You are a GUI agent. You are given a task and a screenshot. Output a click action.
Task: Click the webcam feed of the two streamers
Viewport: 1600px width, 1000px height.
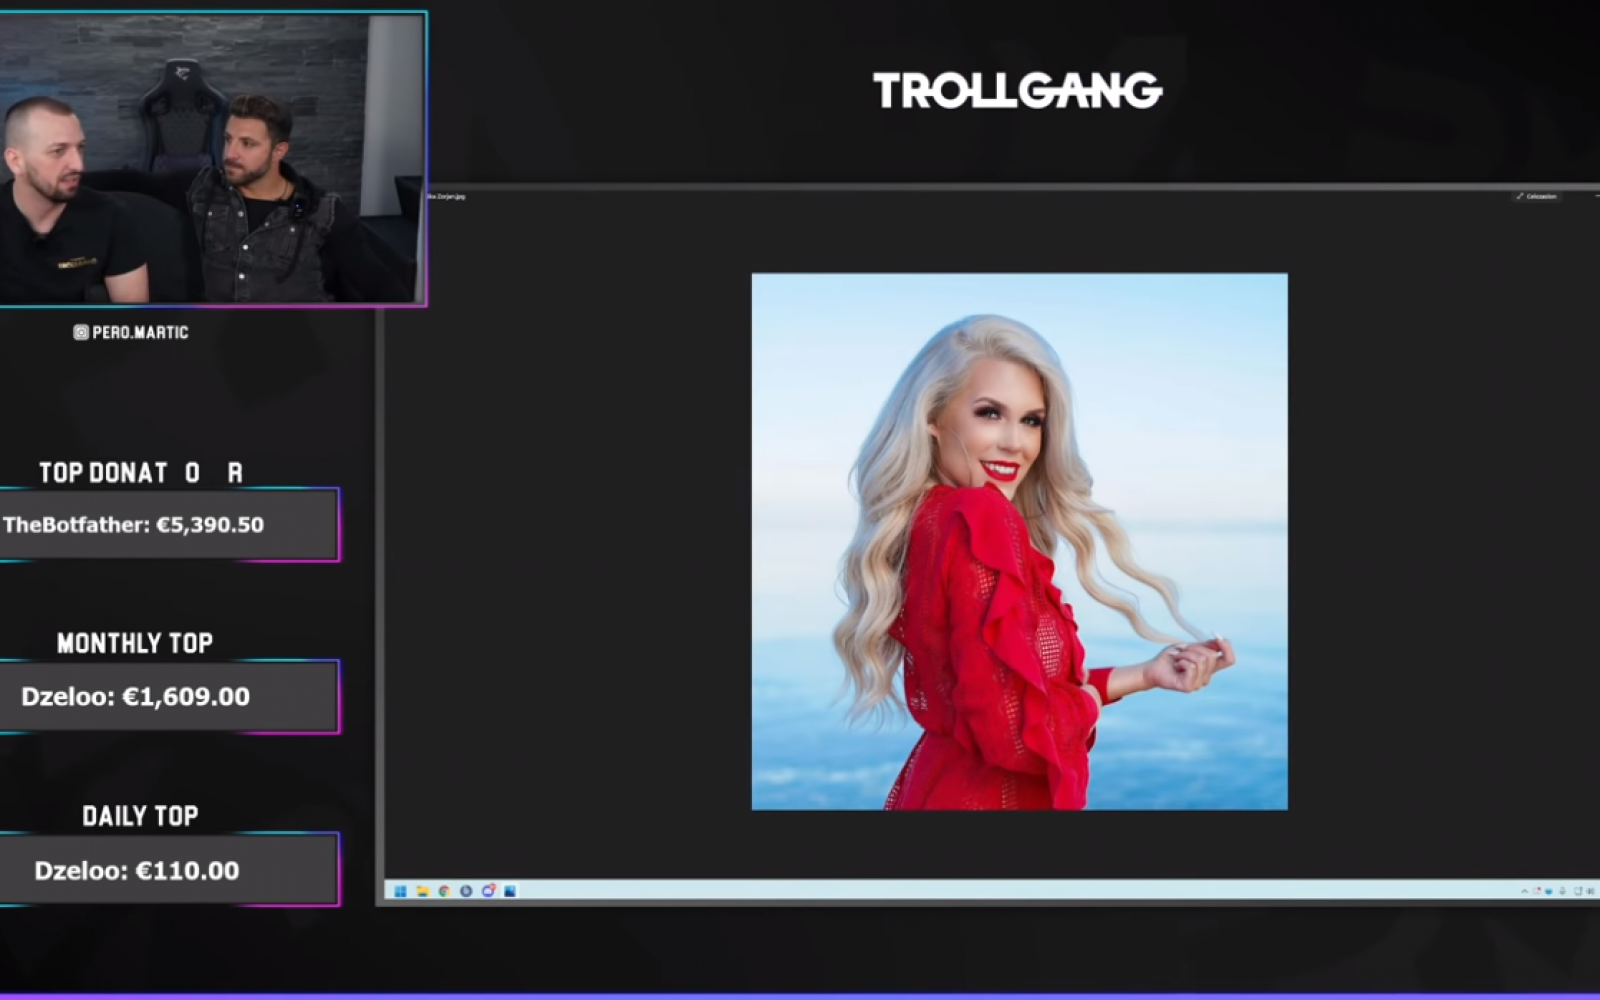click(x=212, y=160)
